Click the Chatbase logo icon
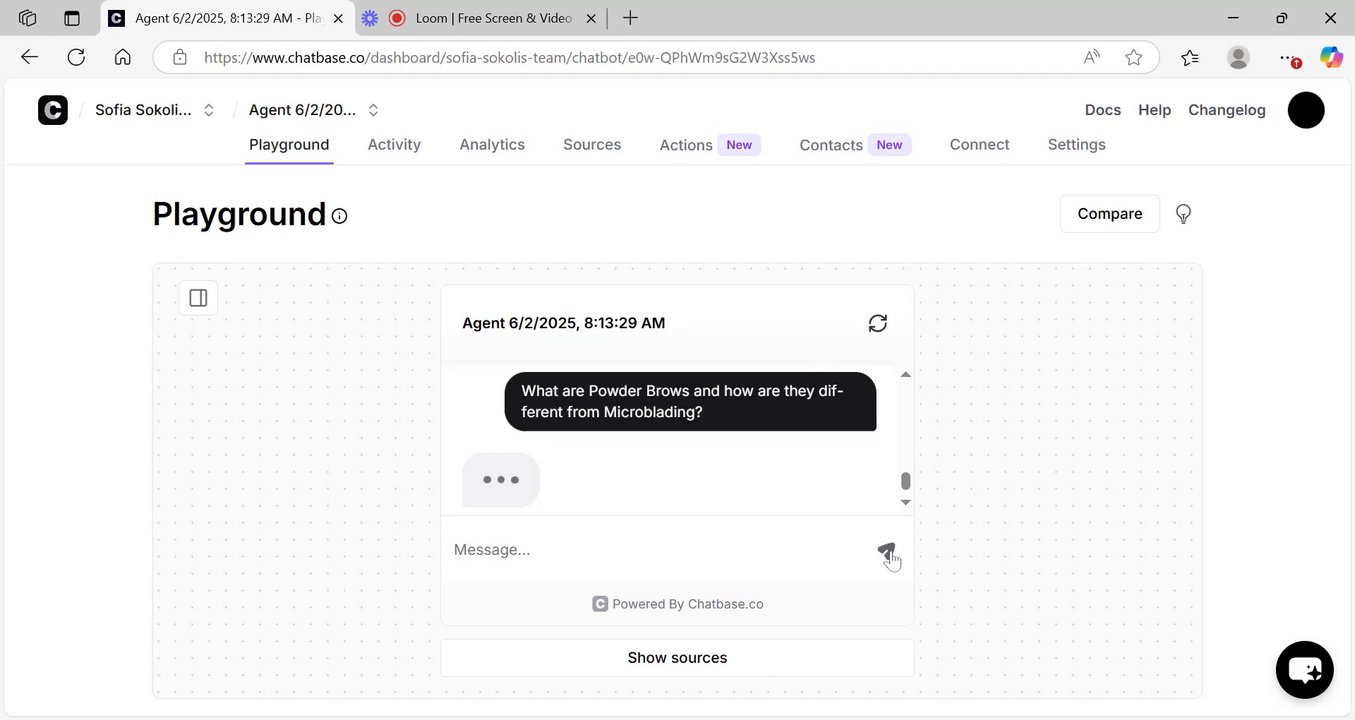Viewport: 1355px width, 720px height. coord(53,110)
